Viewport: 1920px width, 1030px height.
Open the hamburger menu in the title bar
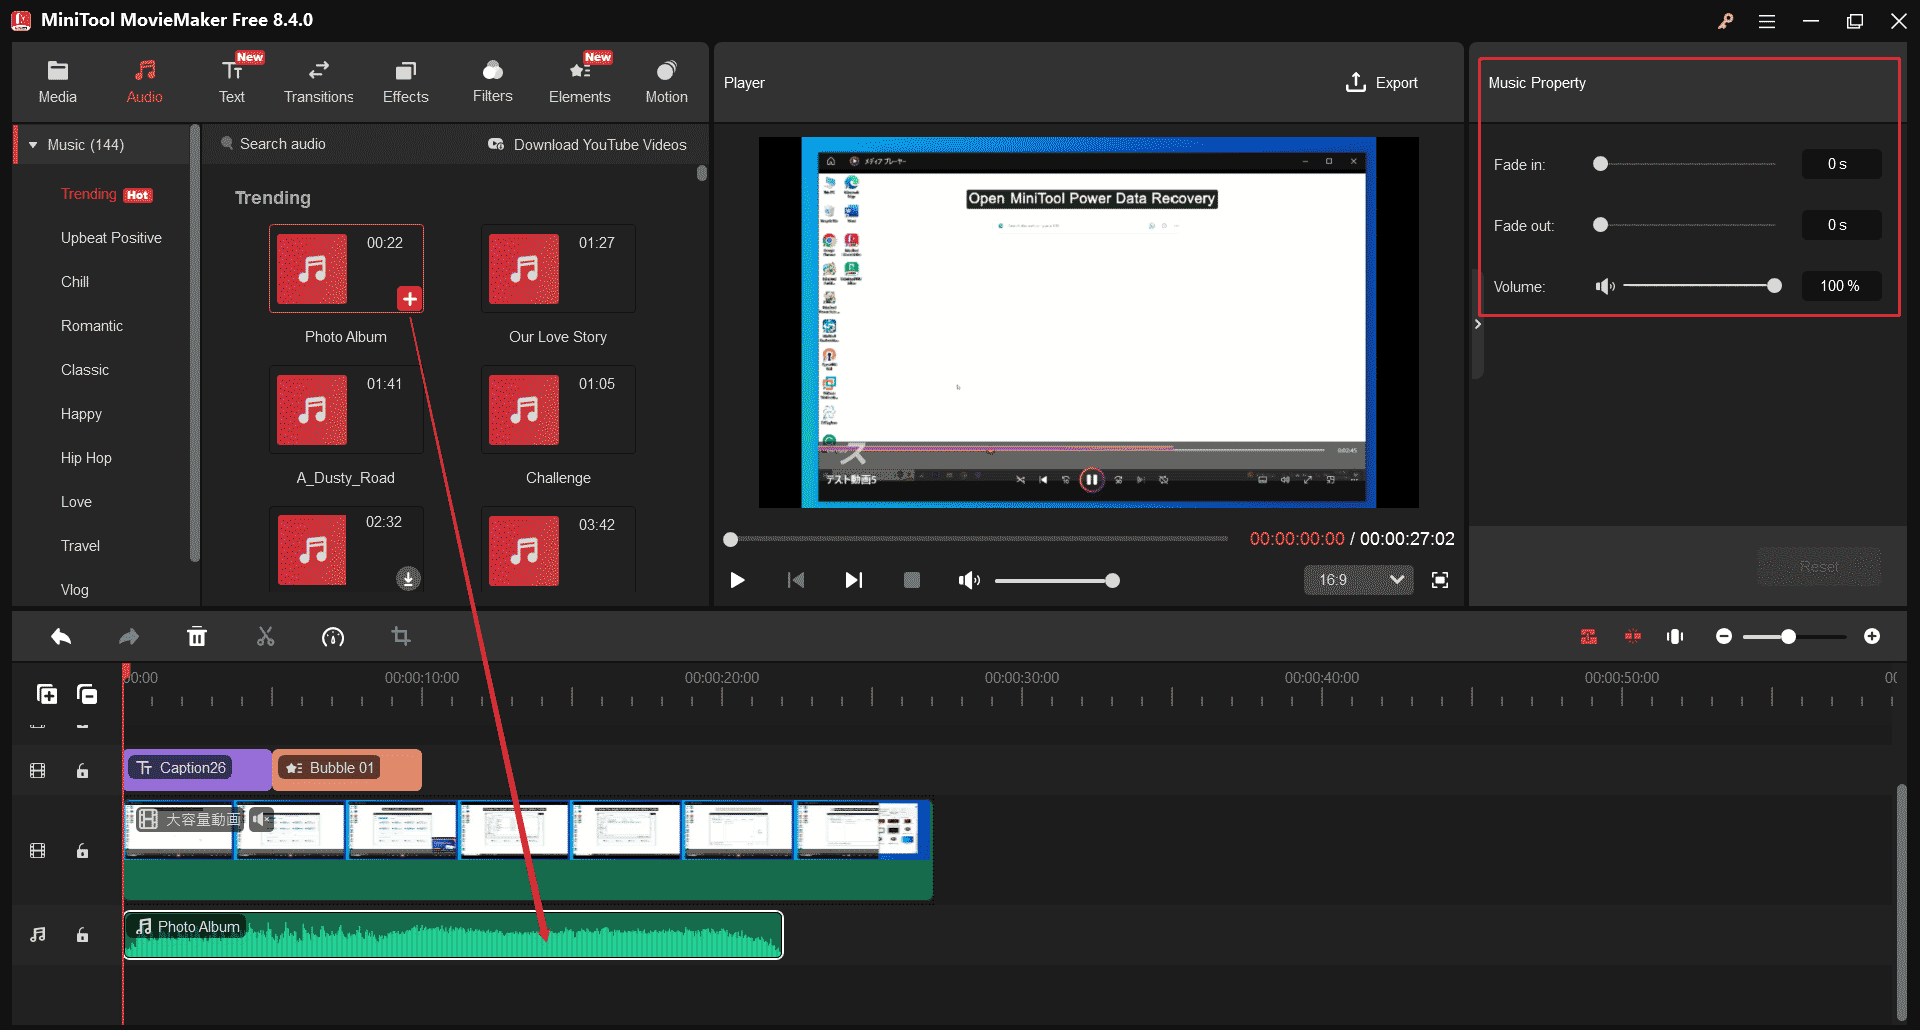click(x=1766, y=20)
